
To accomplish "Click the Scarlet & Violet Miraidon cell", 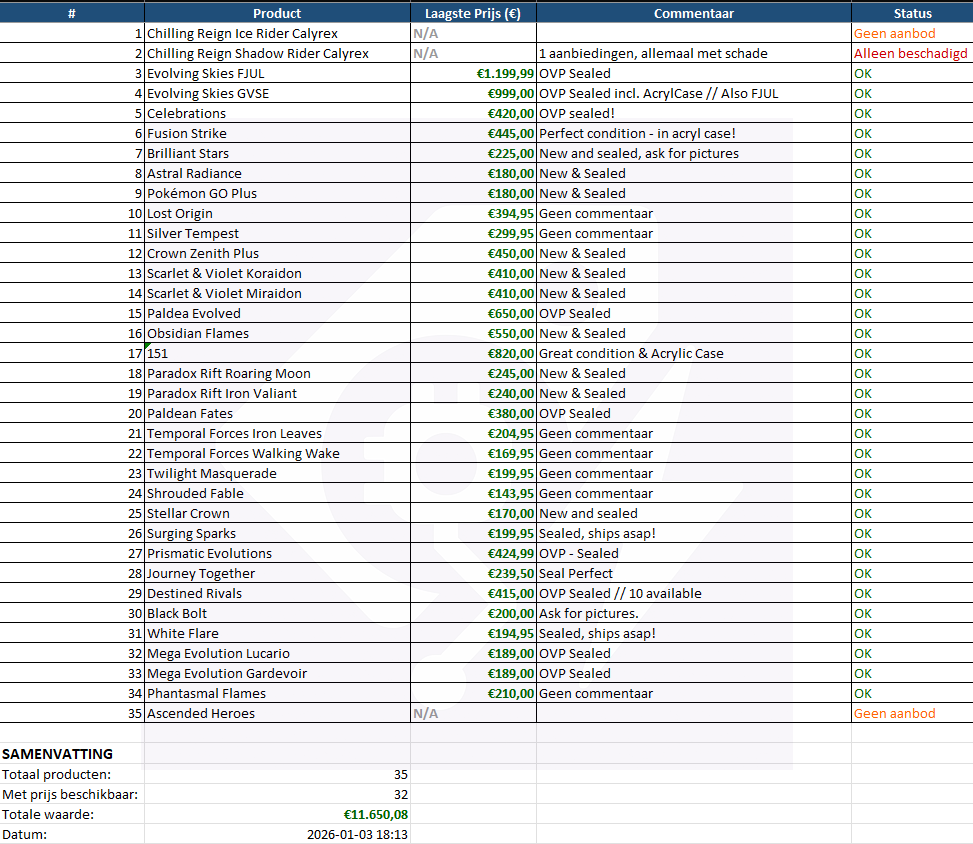I will [277, 294].
